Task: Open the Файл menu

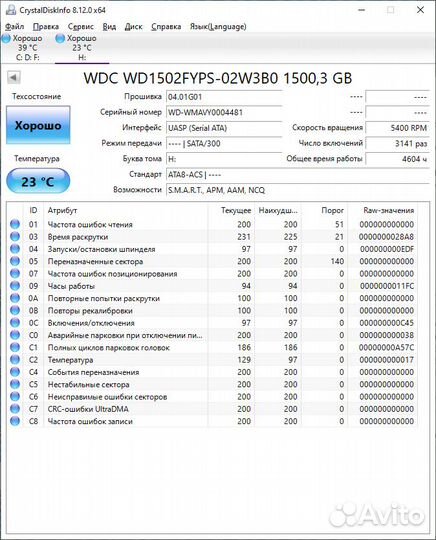Action: pos(14,27)
